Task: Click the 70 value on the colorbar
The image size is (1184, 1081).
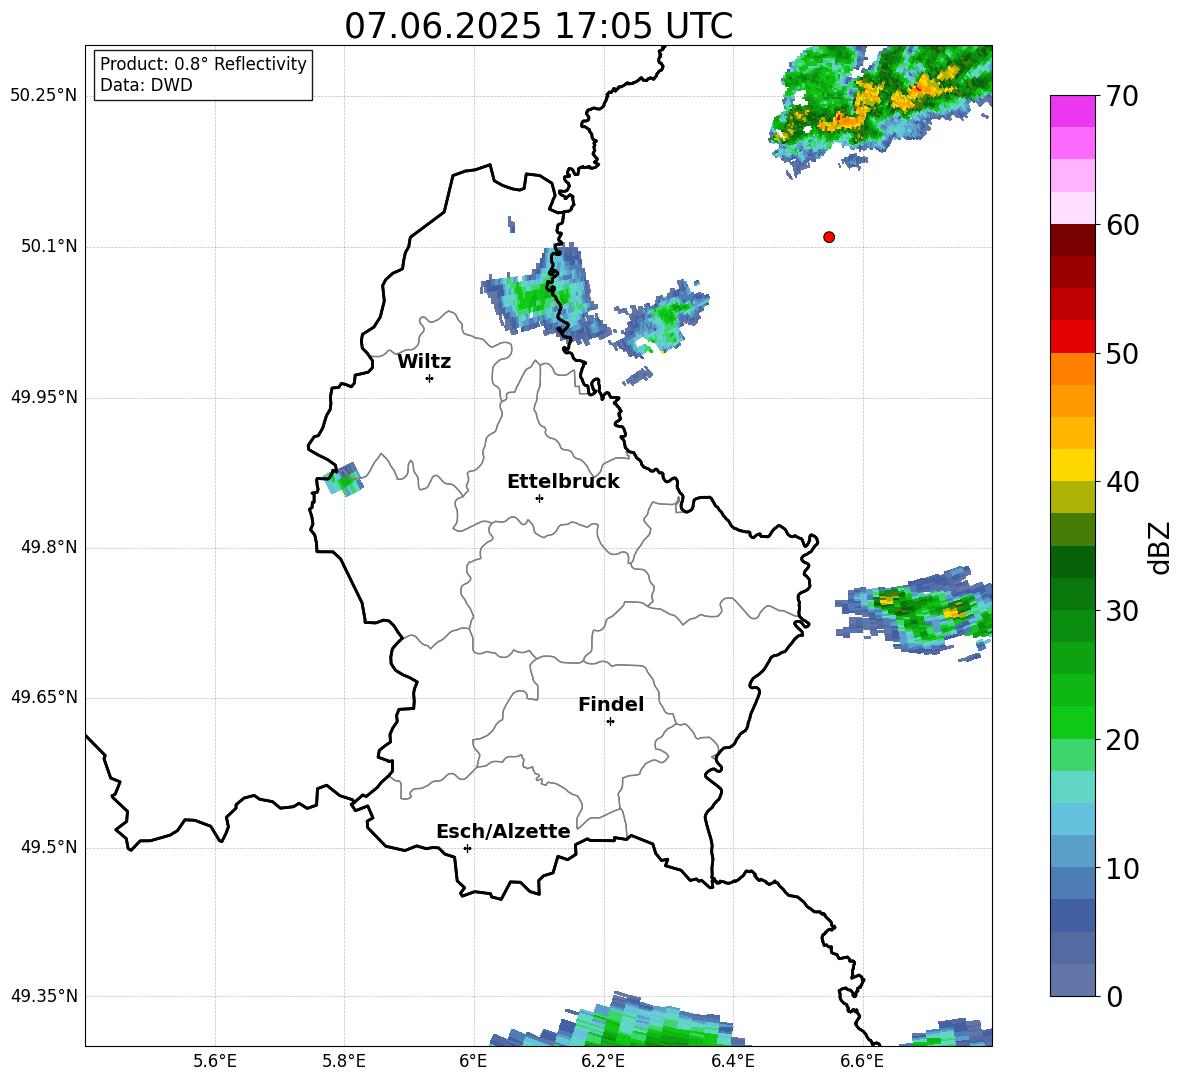Action: [1121, 97]
